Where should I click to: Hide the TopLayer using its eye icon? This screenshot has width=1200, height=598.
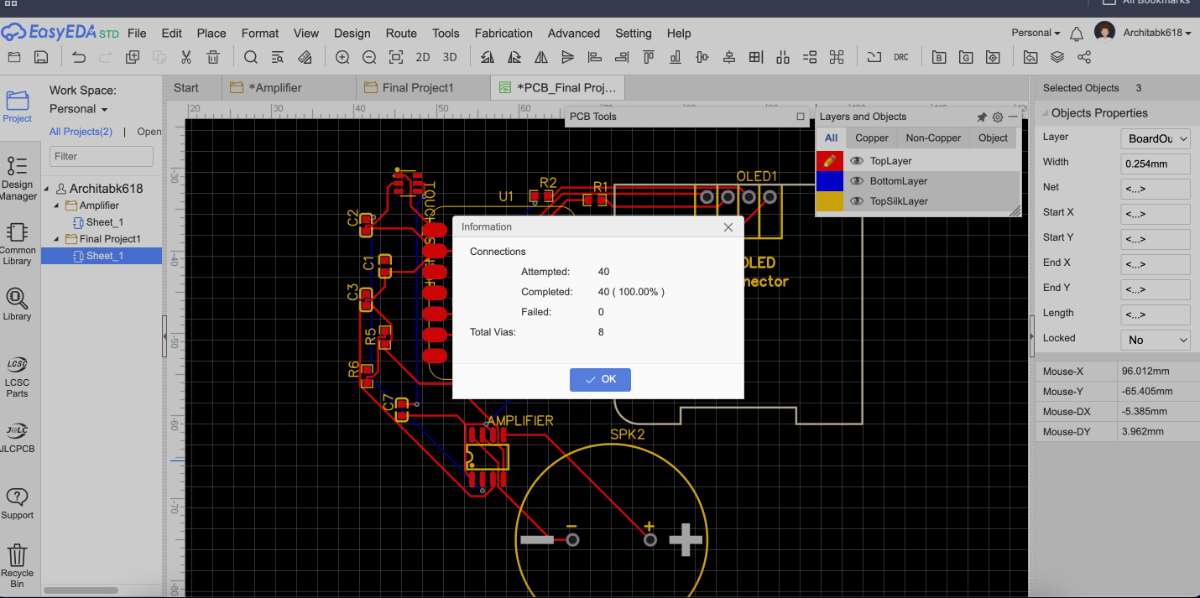(x=856, y=161)
